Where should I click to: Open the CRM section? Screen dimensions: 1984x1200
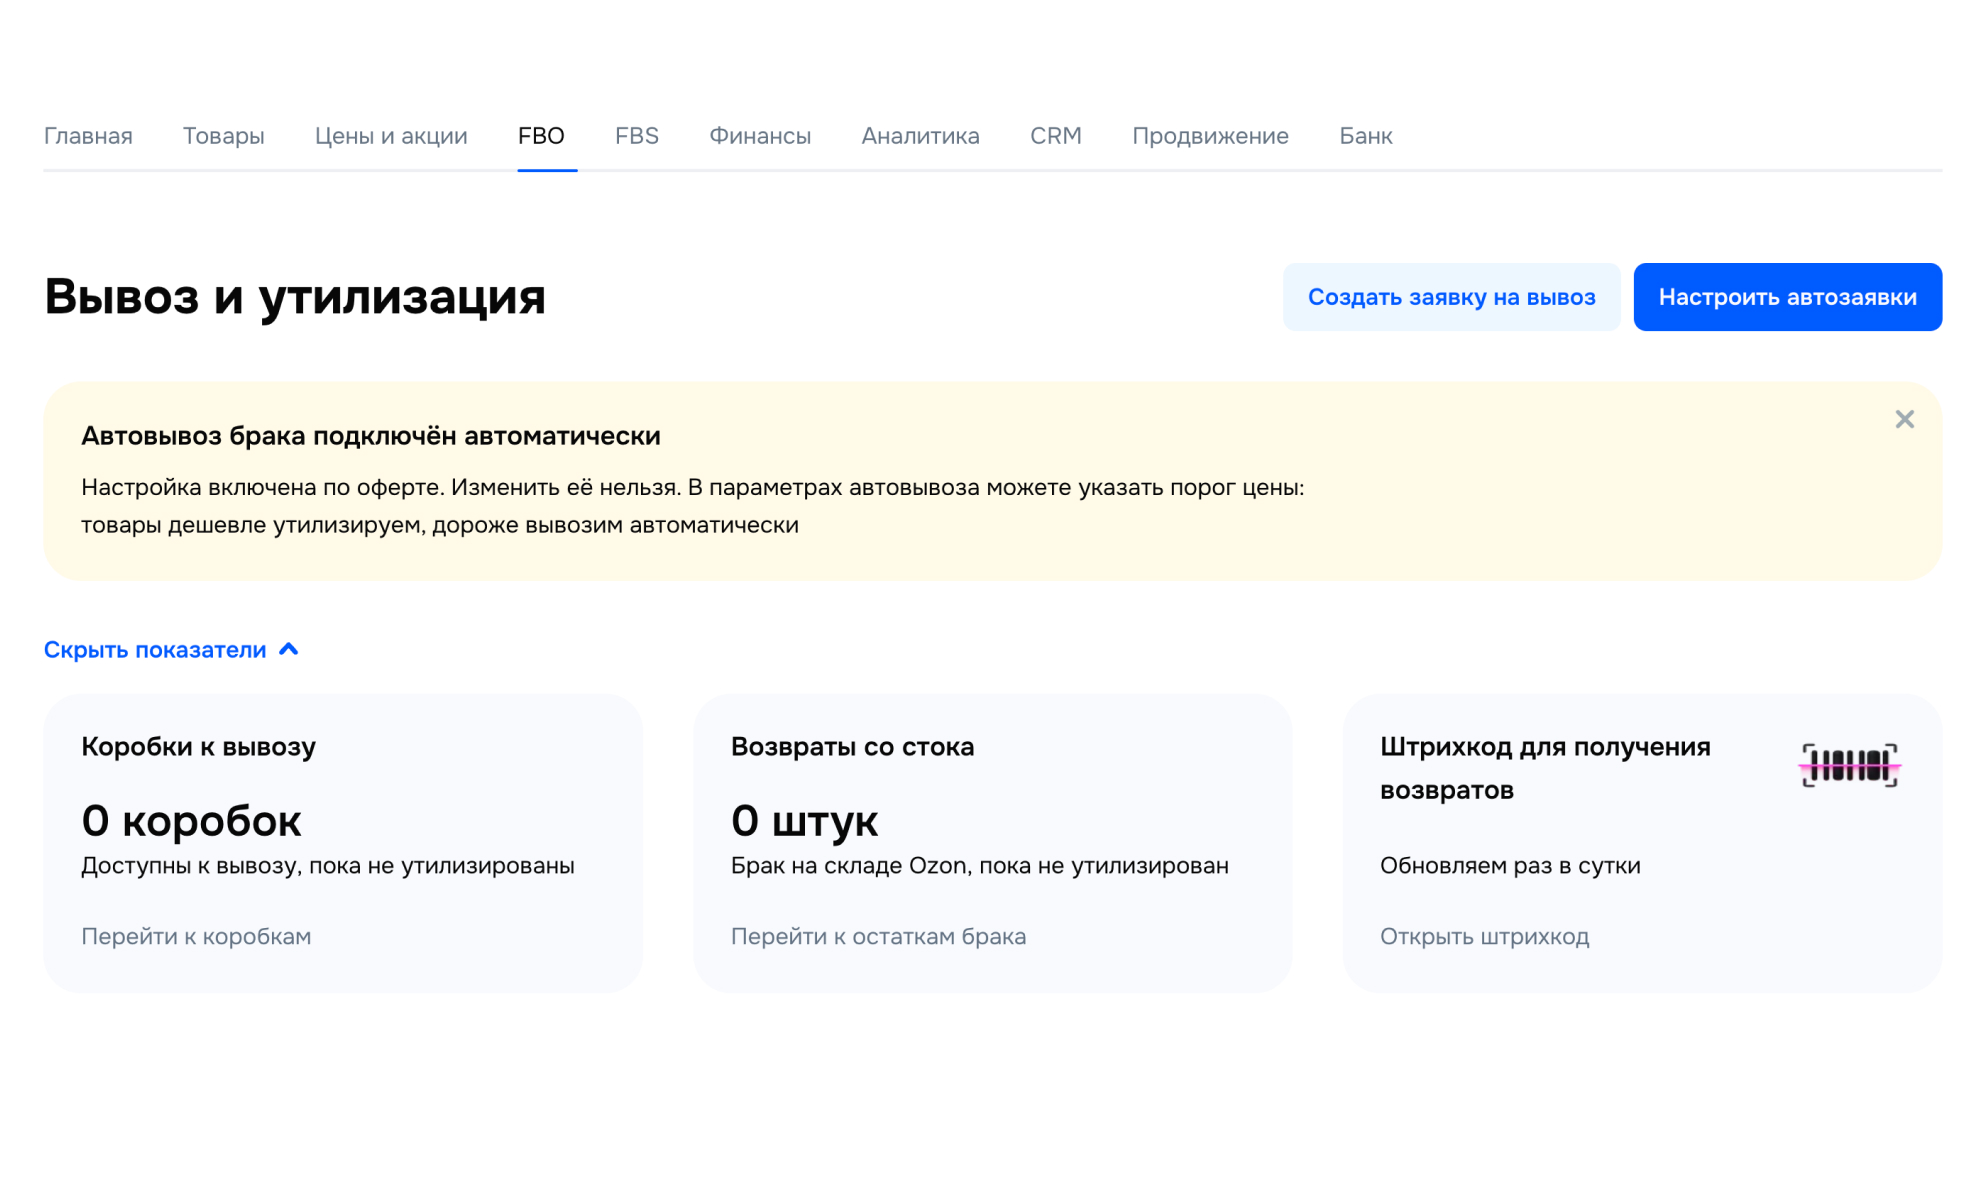1056,136
